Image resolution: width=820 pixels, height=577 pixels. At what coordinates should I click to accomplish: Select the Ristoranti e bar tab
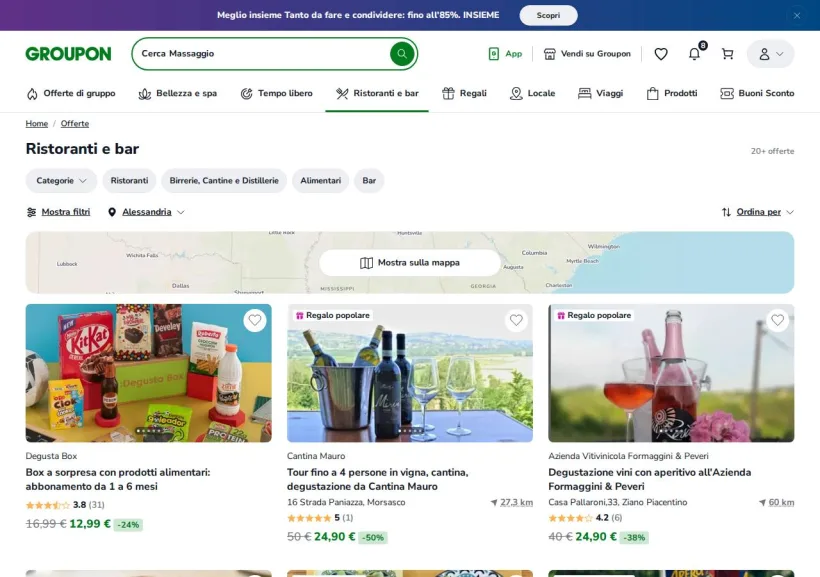tap(377, 93)
